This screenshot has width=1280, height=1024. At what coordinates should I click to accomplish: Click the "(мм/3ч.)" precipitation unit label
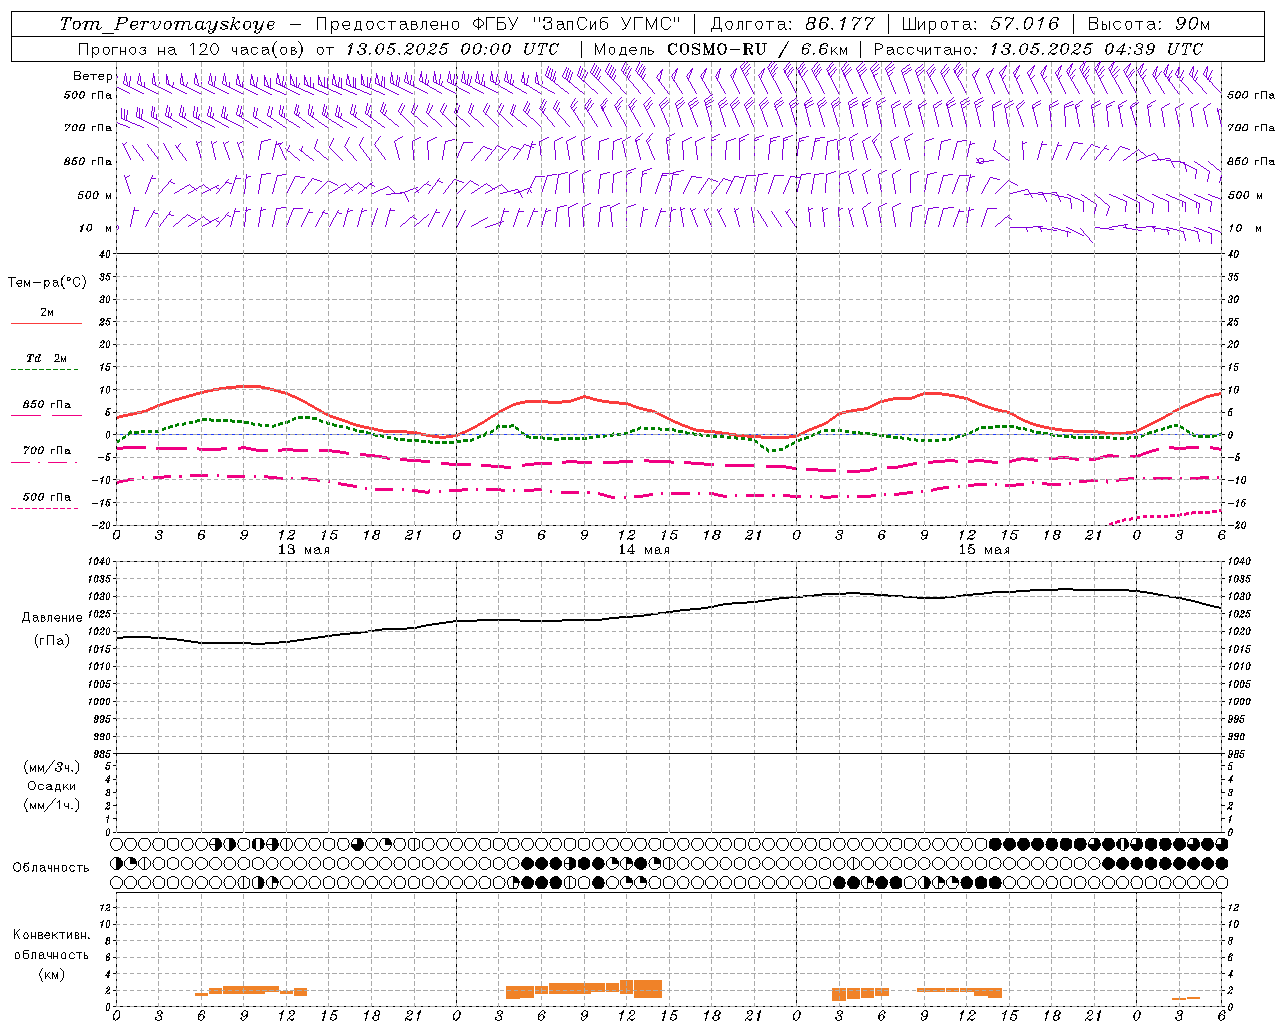point(52,767)
